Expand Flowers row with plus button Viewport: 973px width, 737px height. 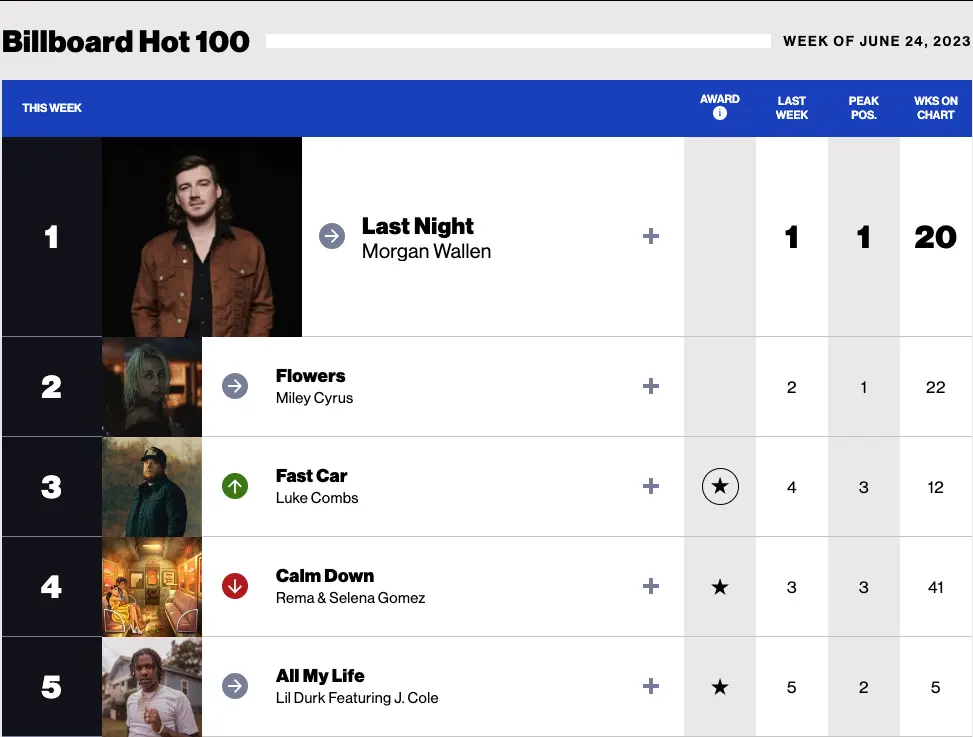[651, 386]
